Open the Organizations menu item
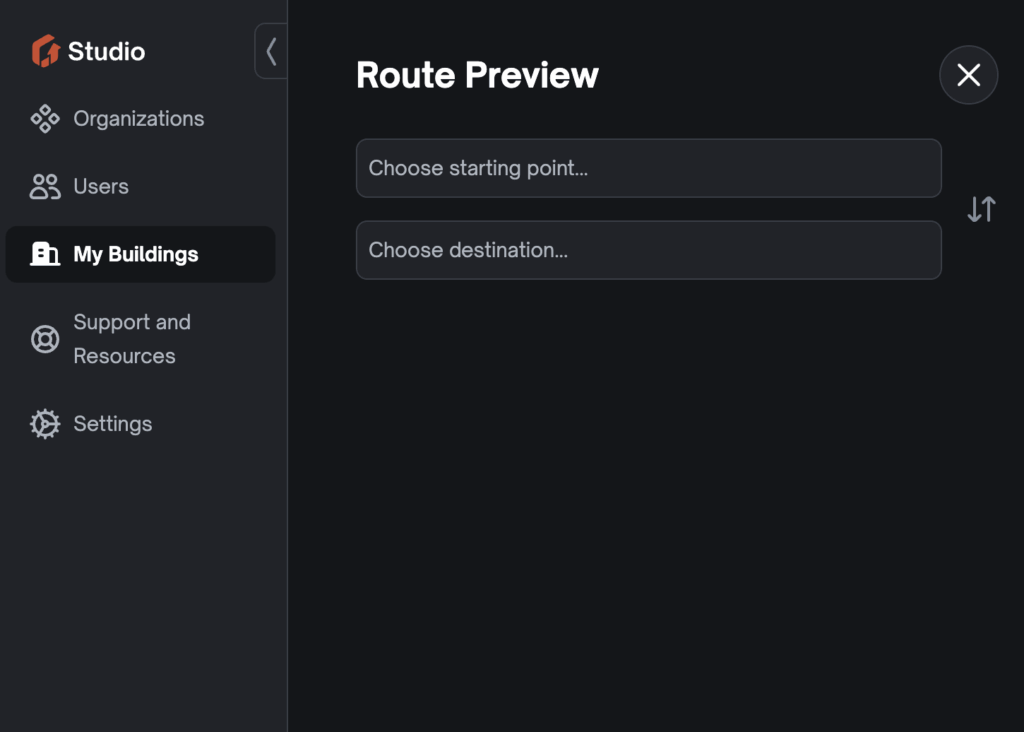 pos(140,119)
